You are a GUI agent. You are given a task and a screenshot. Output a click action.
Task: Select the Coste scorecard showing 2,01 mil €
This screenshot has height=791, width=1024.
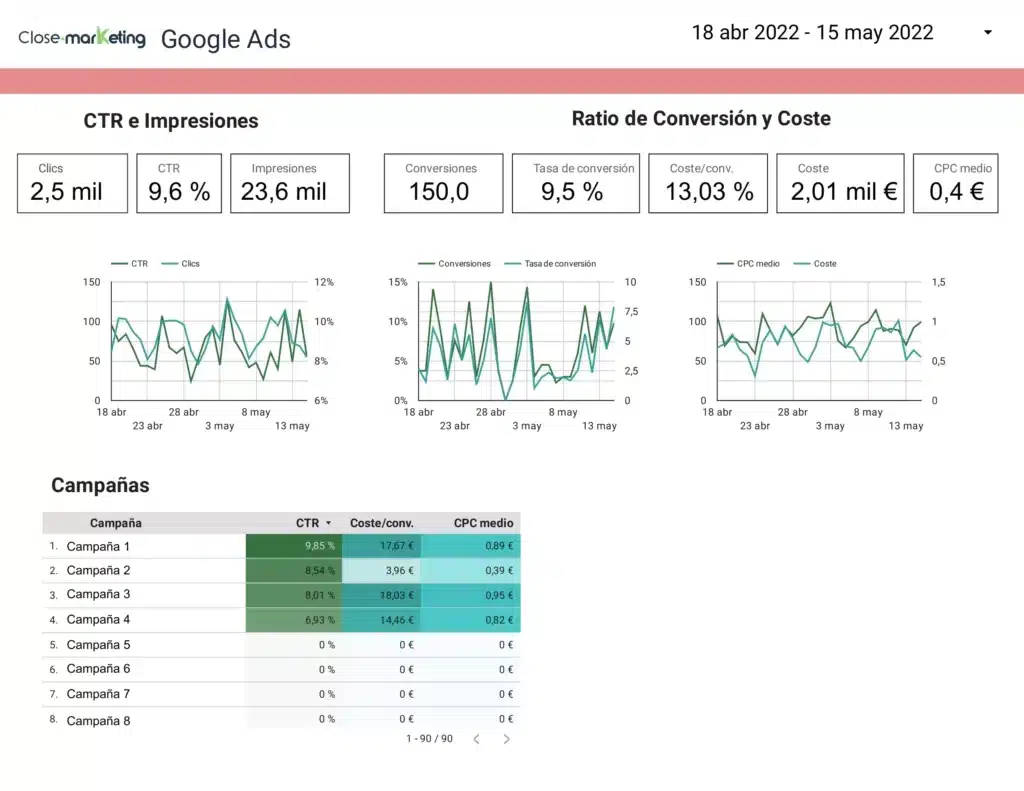pos(840,183)
